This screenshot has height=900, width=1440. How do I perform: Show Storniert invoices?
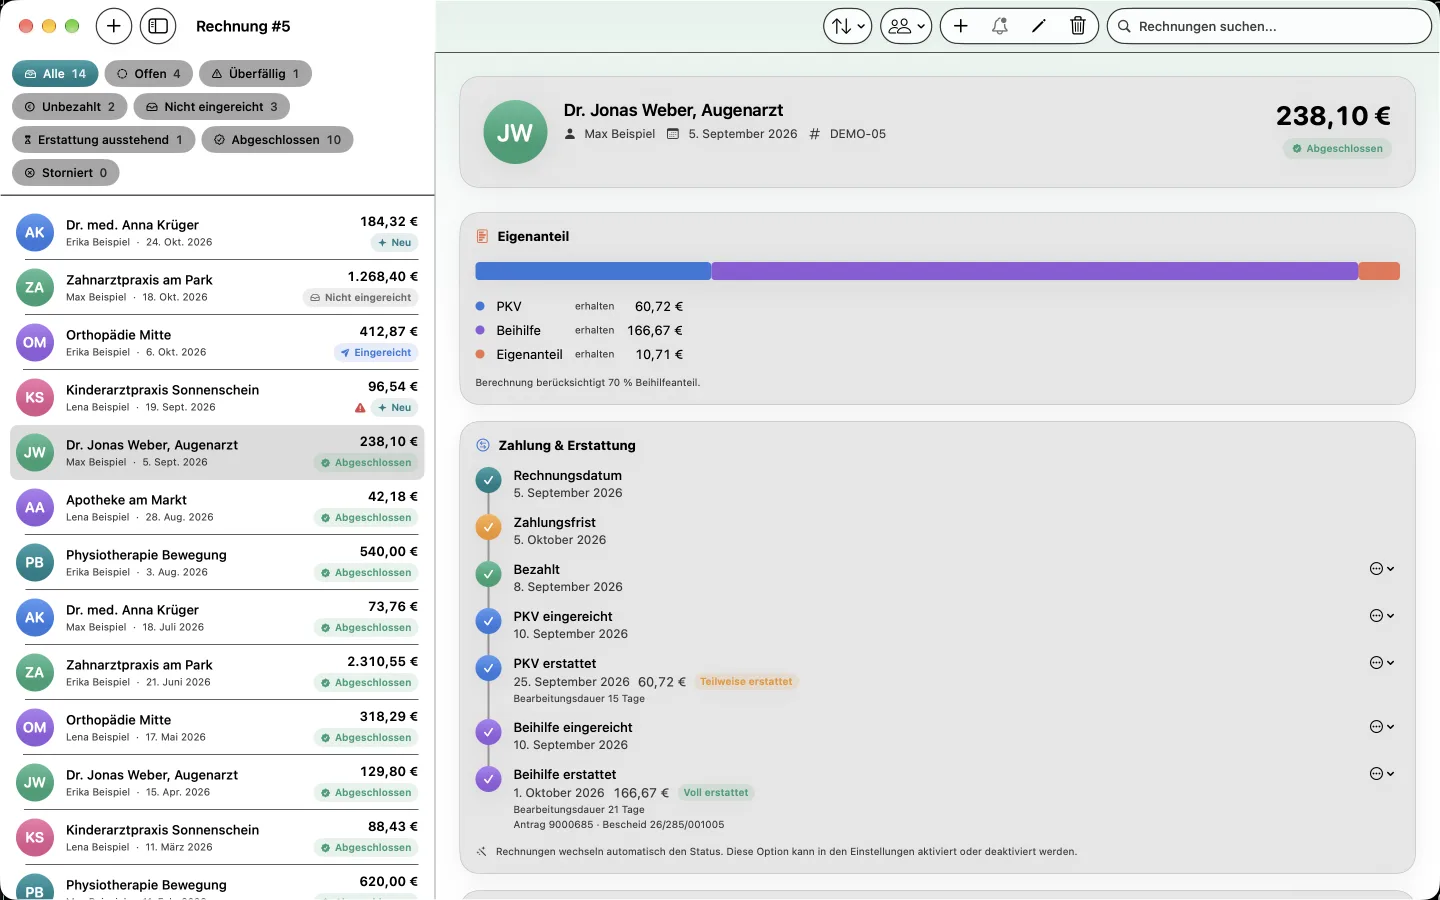point(66,173)
